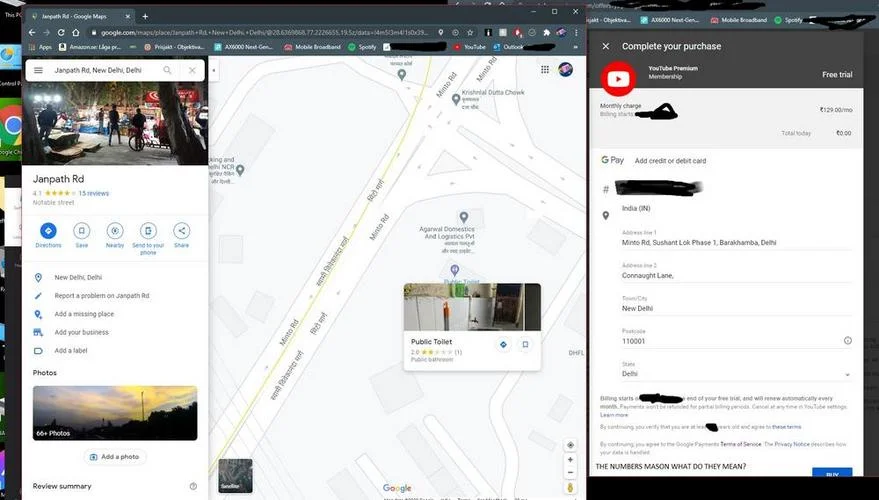879x500 pixels.
Task: Click the google.com/maps address bar
Action: coord(263,33)
